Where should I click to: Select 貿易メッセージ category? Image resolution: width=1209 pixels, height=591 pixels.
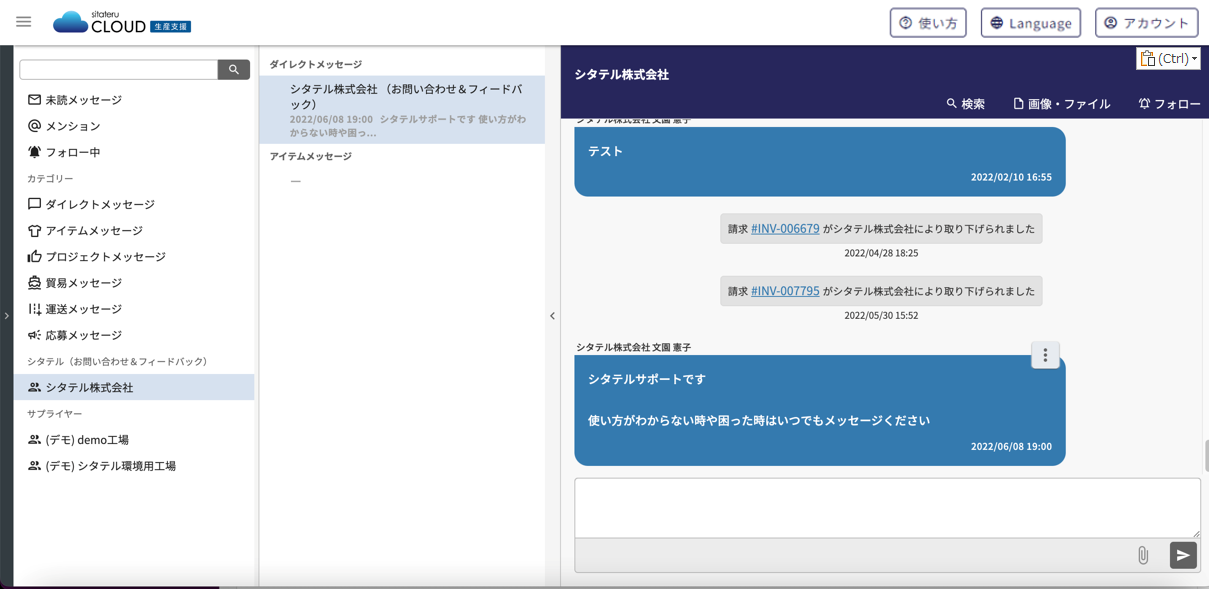(x=134, y=283)
